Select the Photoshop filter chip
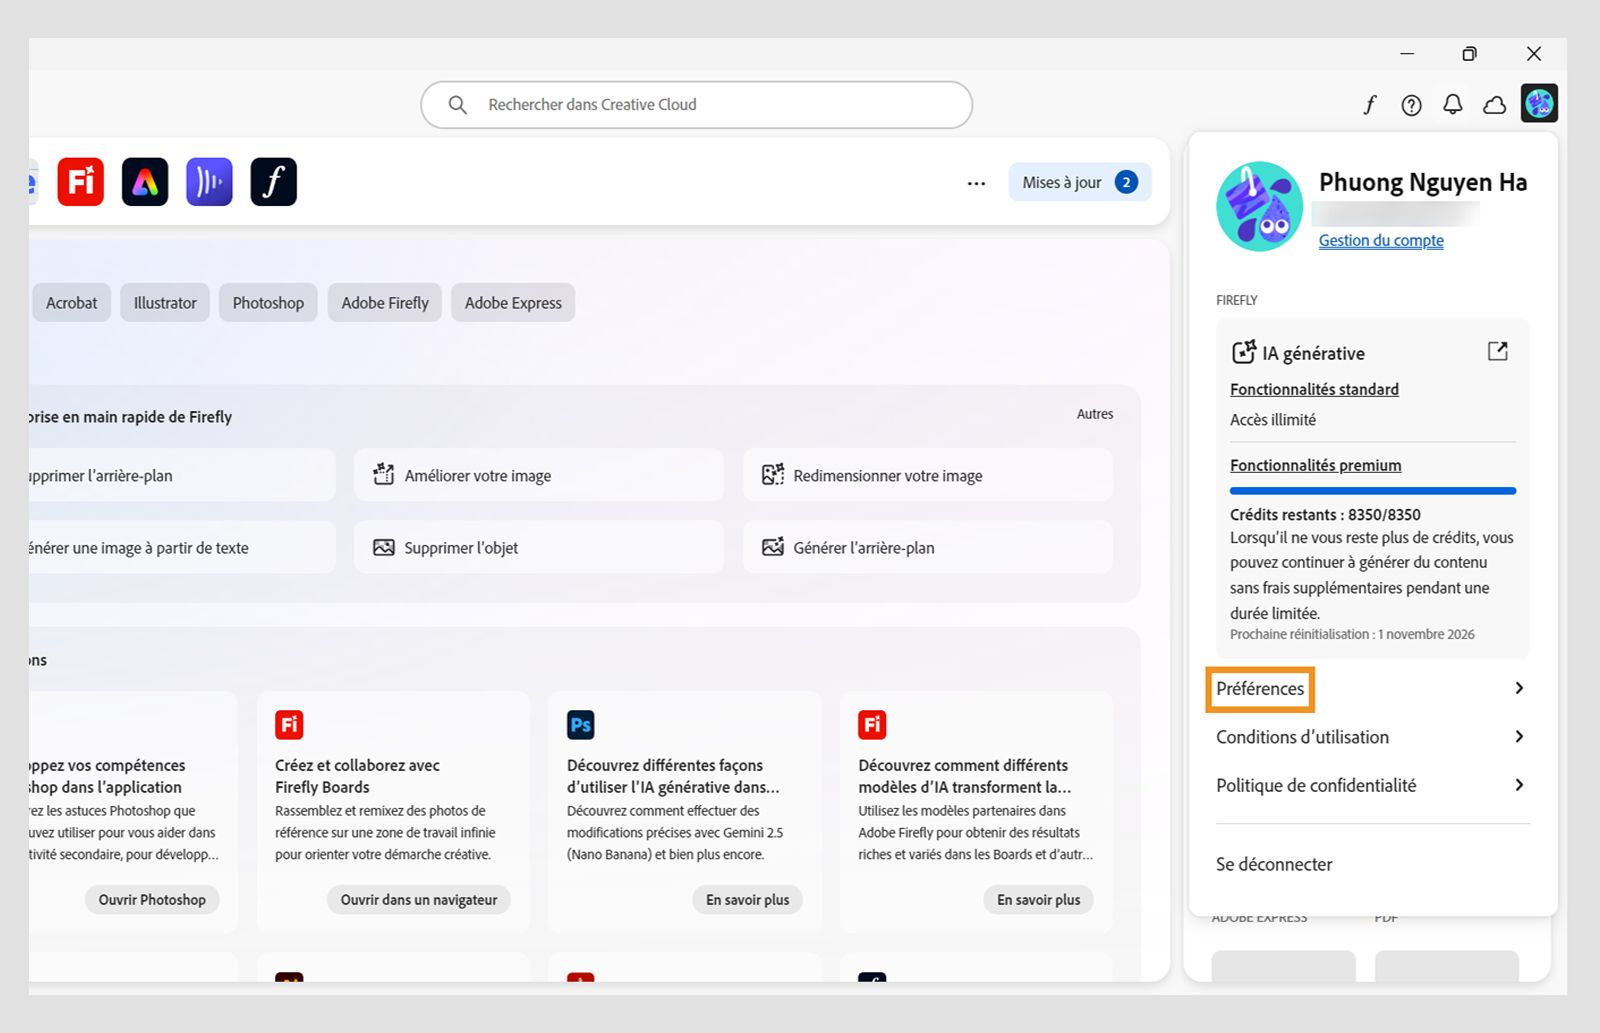This screenshot has height=1033, width=1600. tap(268, 303)
